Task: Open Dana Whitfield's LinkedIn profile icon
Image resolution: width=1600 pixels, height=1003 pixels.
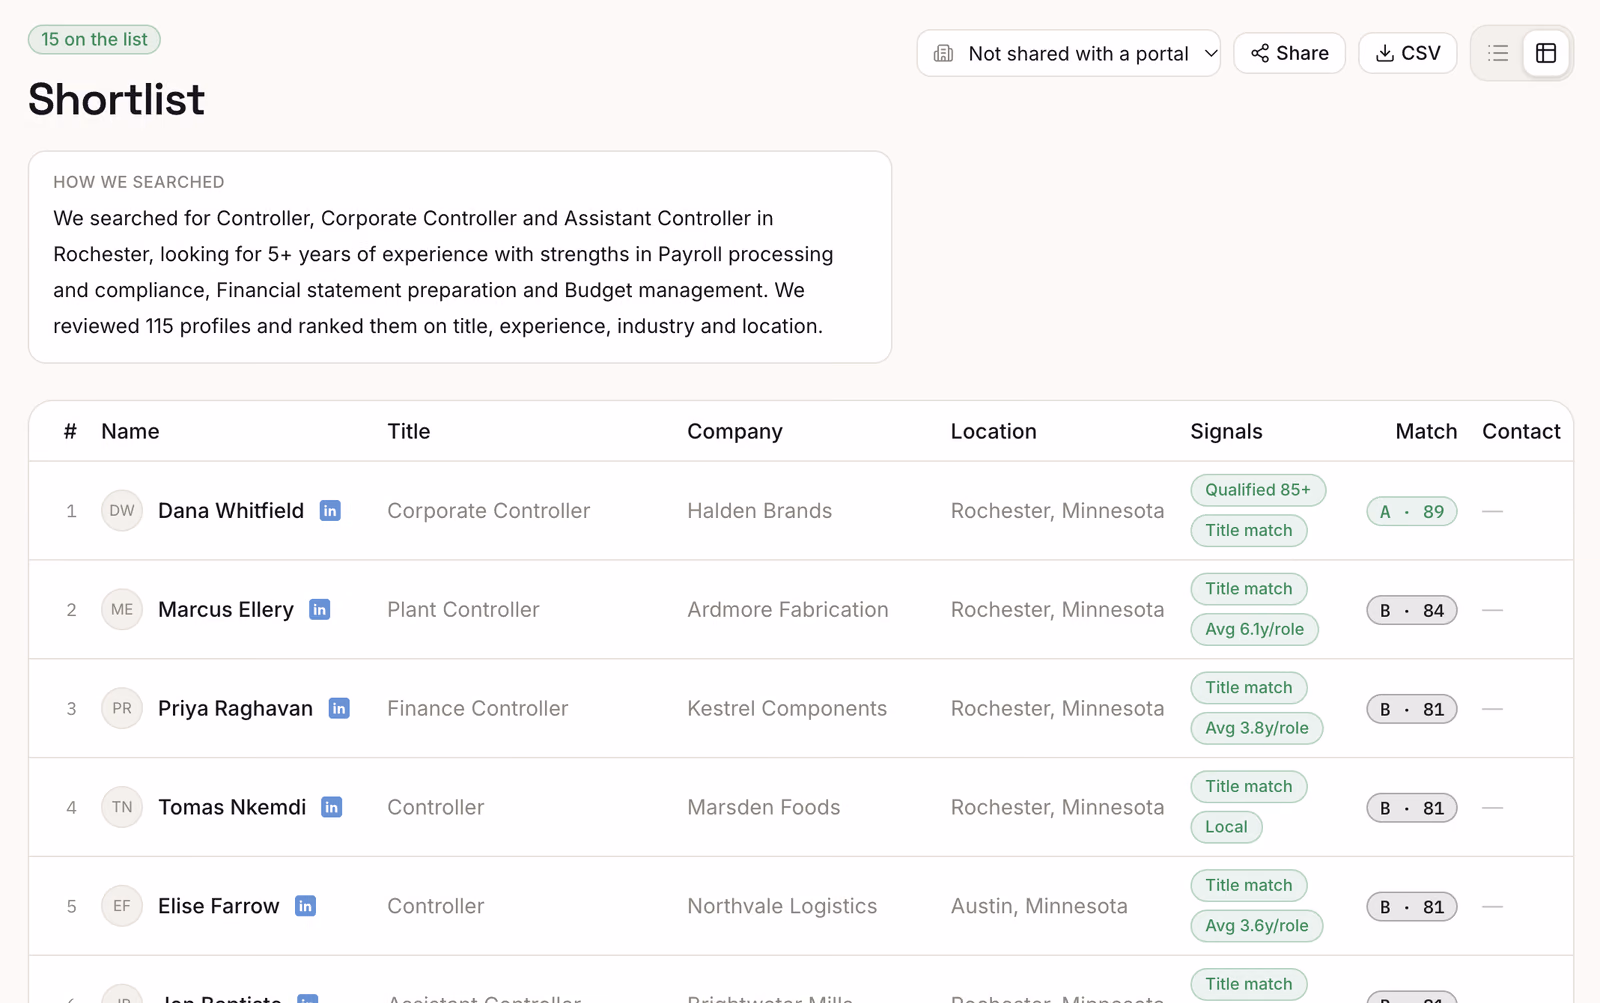Action: pos(330,511)
